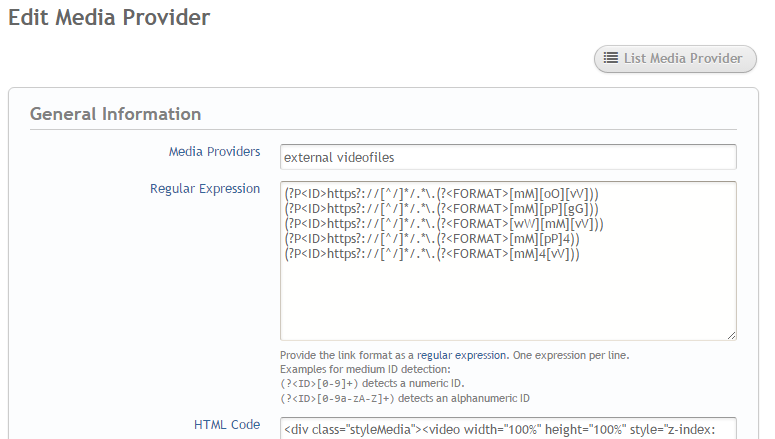Click the Edit Media Provider page heading
Viewport: 775px width, 439px height.
109,17
